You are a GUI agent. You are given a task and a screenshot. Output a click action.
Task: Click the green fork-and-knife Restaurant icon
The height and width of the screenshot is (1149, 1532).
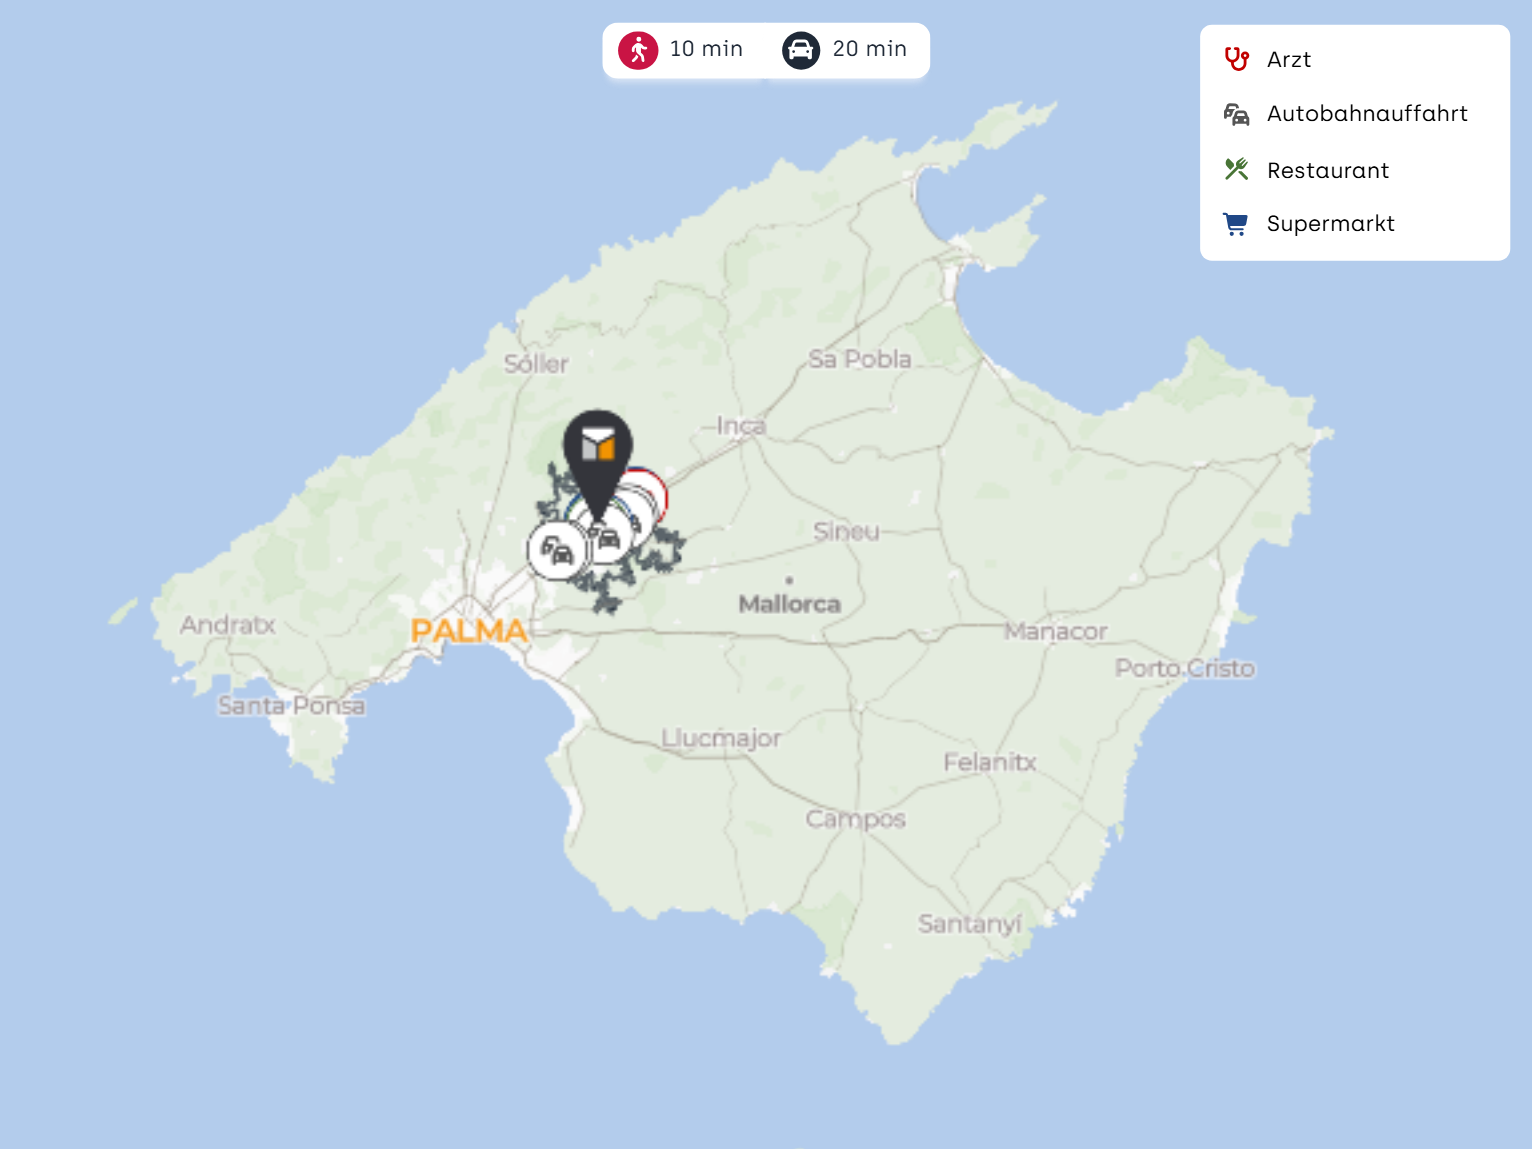point(1236,170)
